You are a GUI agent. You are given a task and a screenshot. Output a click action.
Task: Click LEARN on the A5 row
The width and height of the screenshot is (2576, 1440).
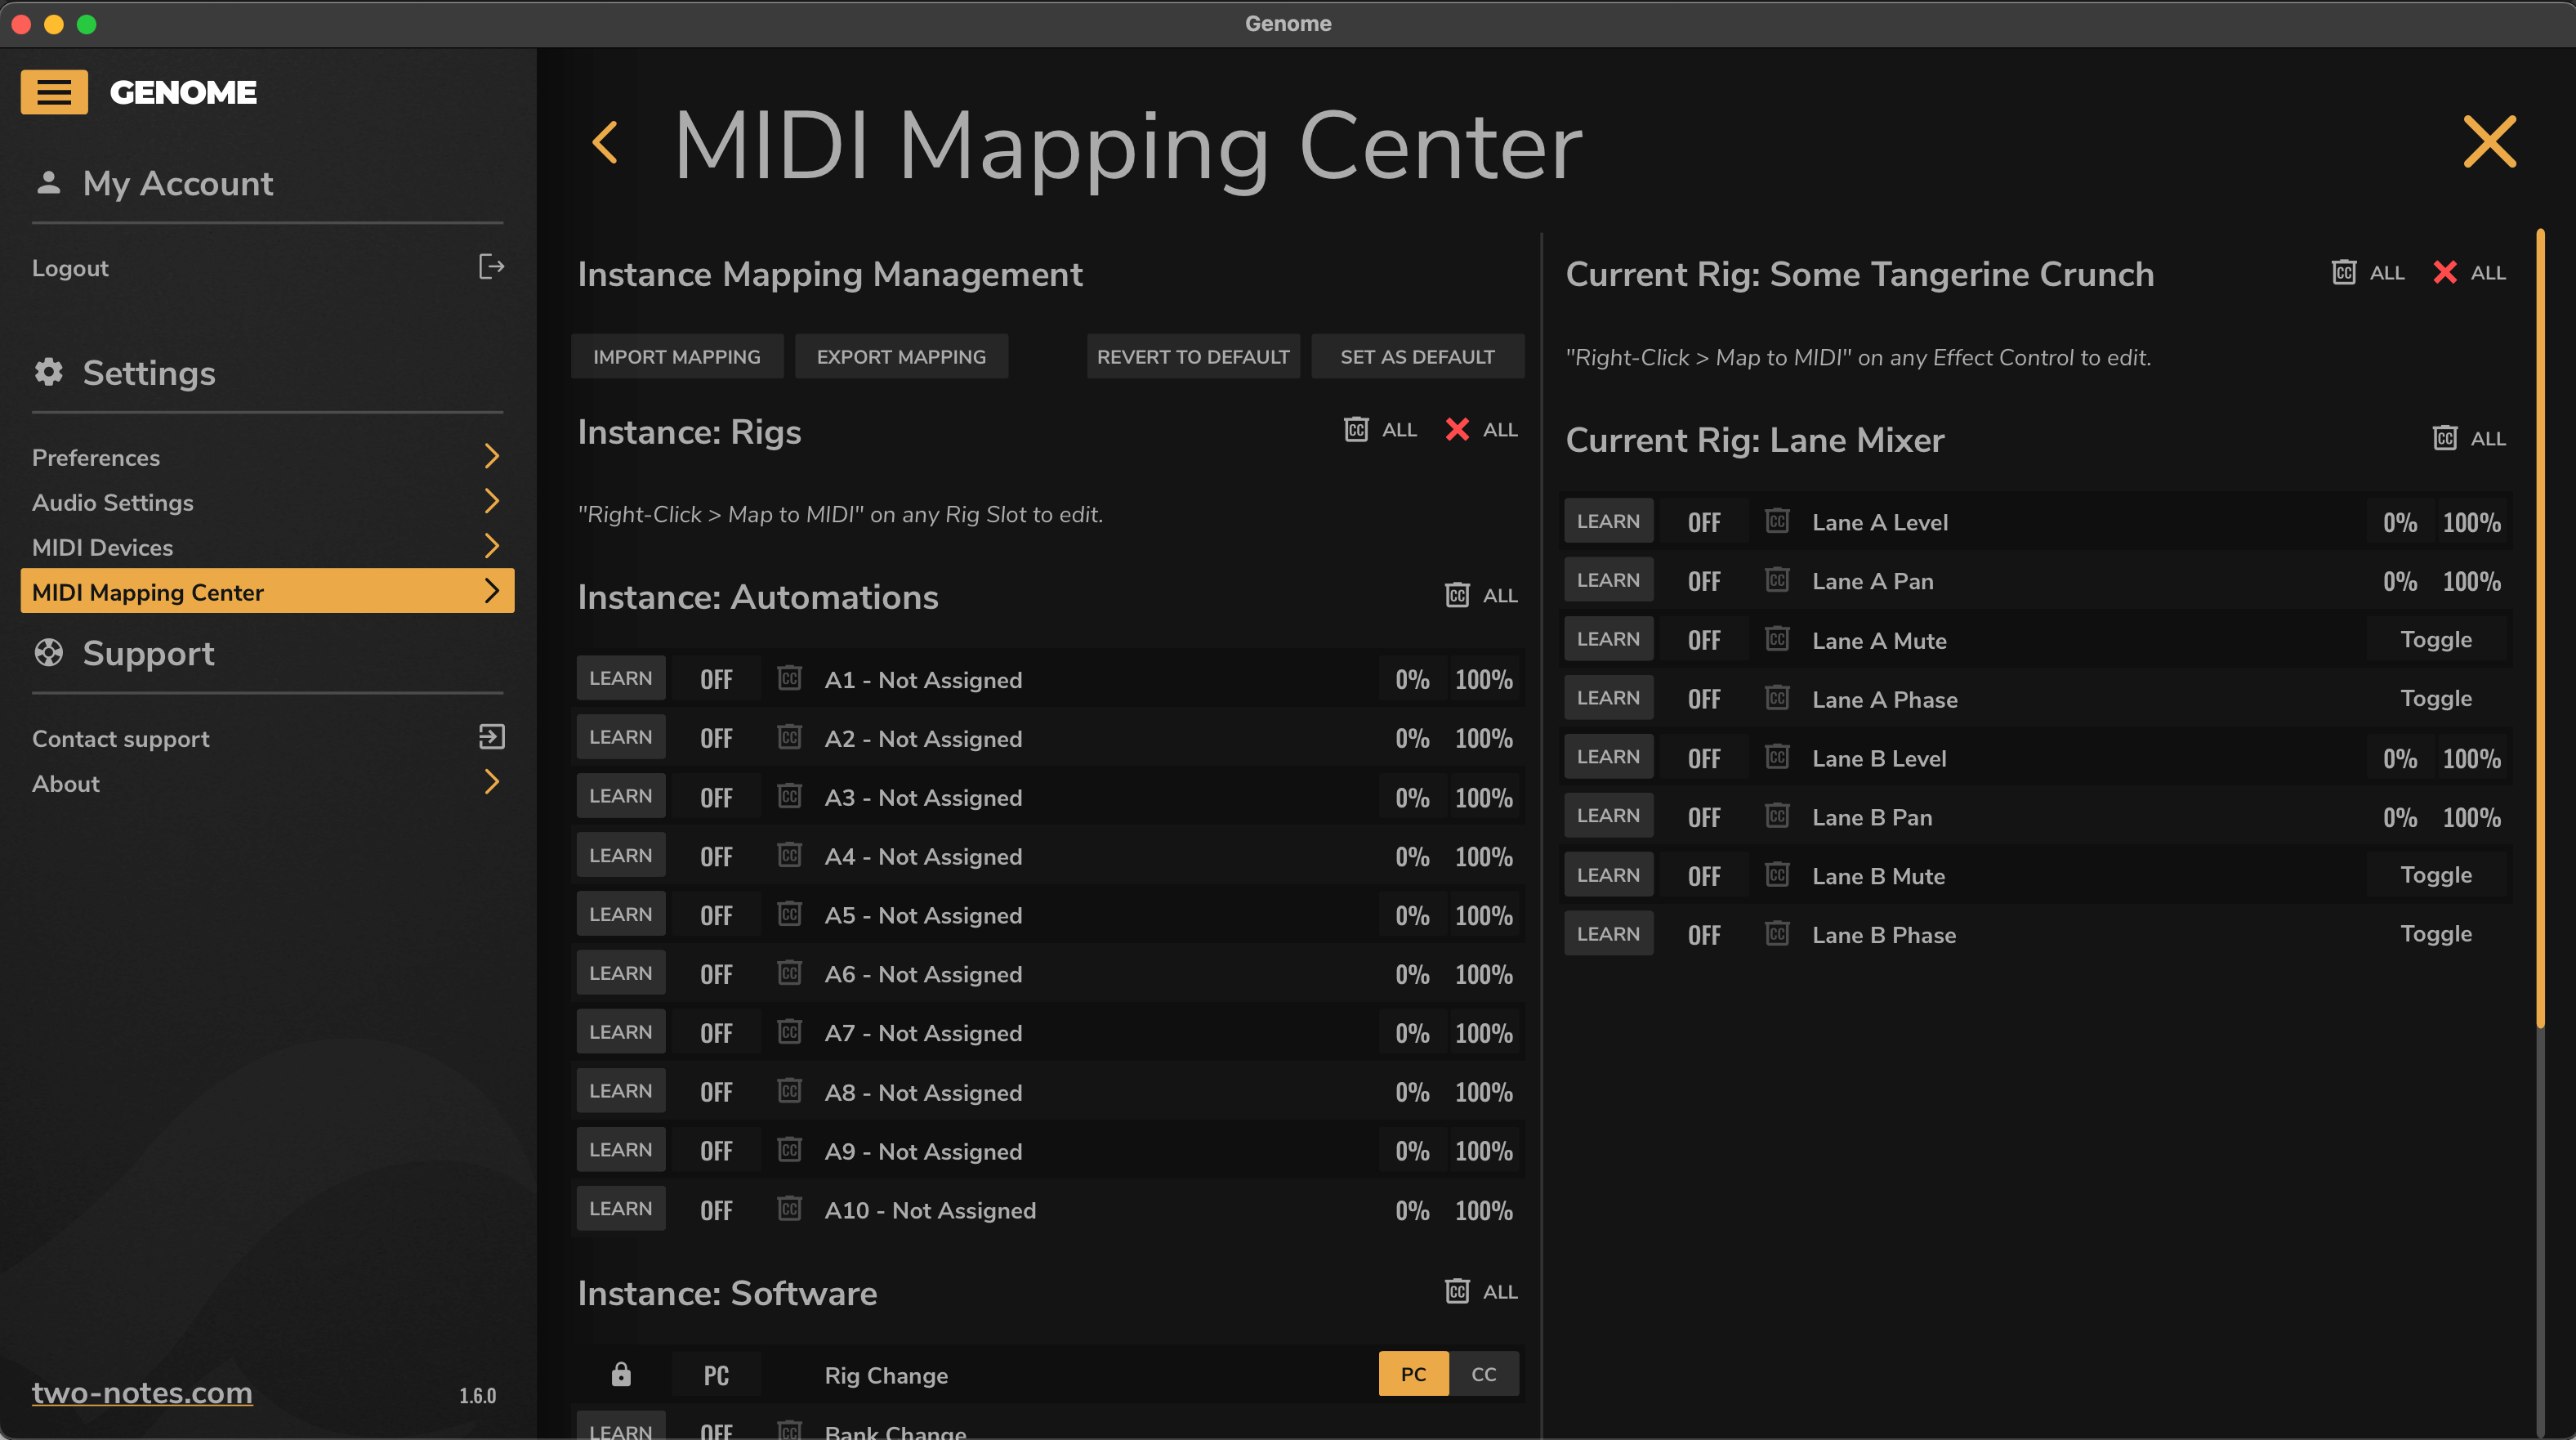(x=620, y=914)
